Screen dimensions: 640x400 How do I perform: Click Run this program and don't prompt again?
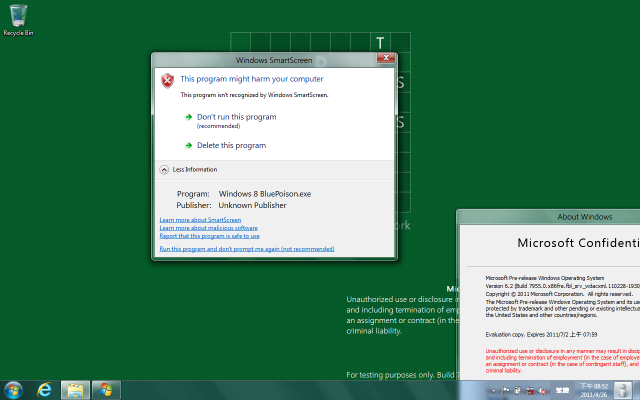(247, 249)
